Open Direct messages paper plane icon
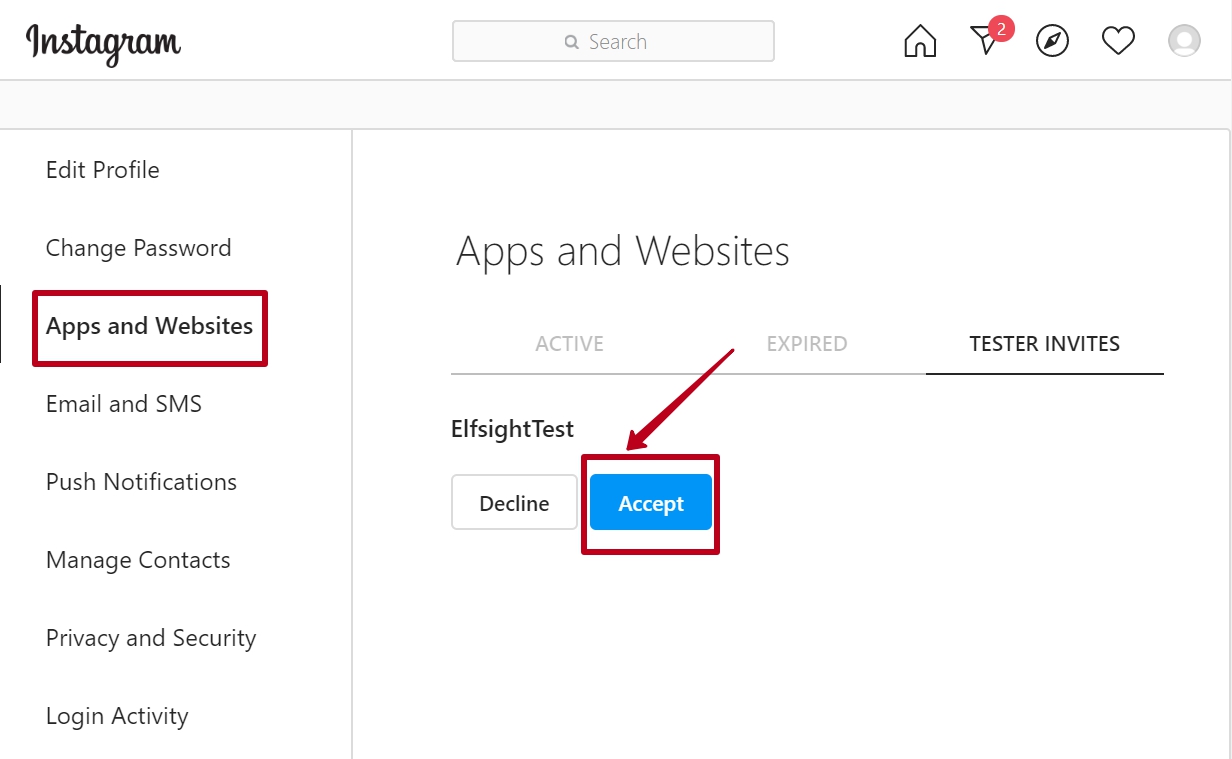 click(985, 41)
